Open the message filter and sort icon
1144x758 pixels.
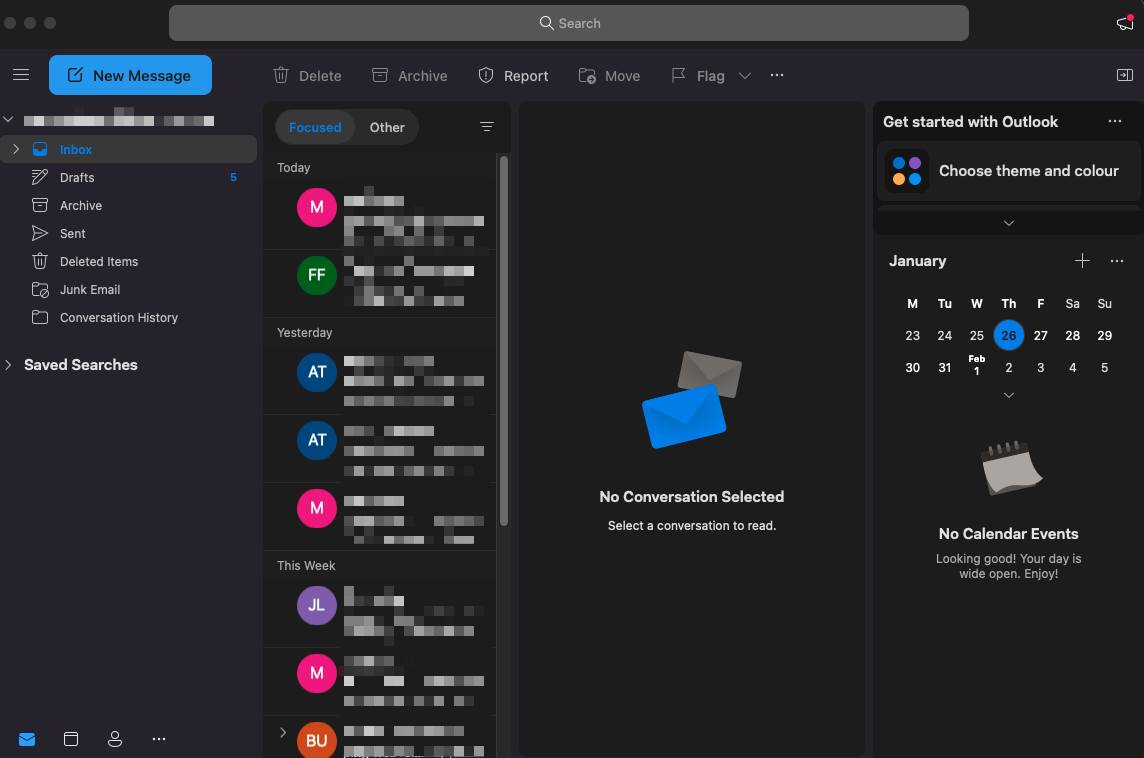(x=487, y=127)
